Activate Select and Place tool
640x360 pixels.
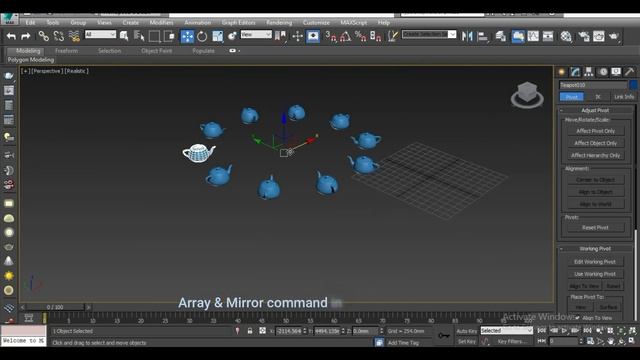tap(232, 36)
